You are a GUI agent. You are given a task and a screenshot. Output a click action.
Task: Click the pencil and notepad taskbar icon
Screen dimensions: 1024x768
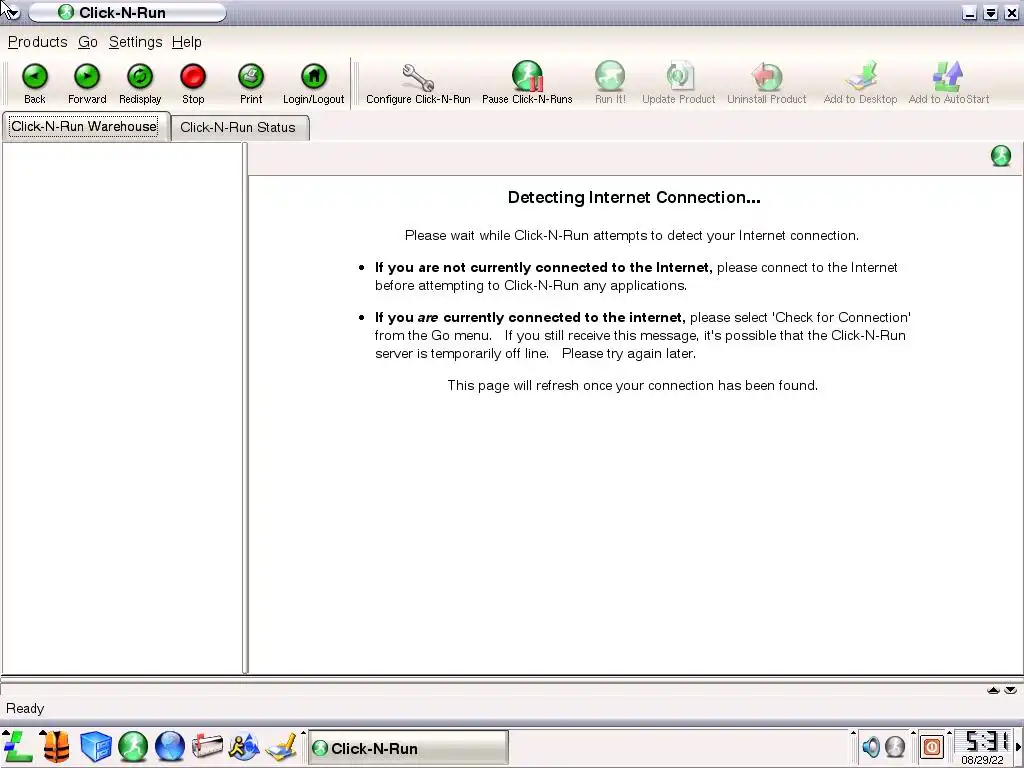[281, 747]
